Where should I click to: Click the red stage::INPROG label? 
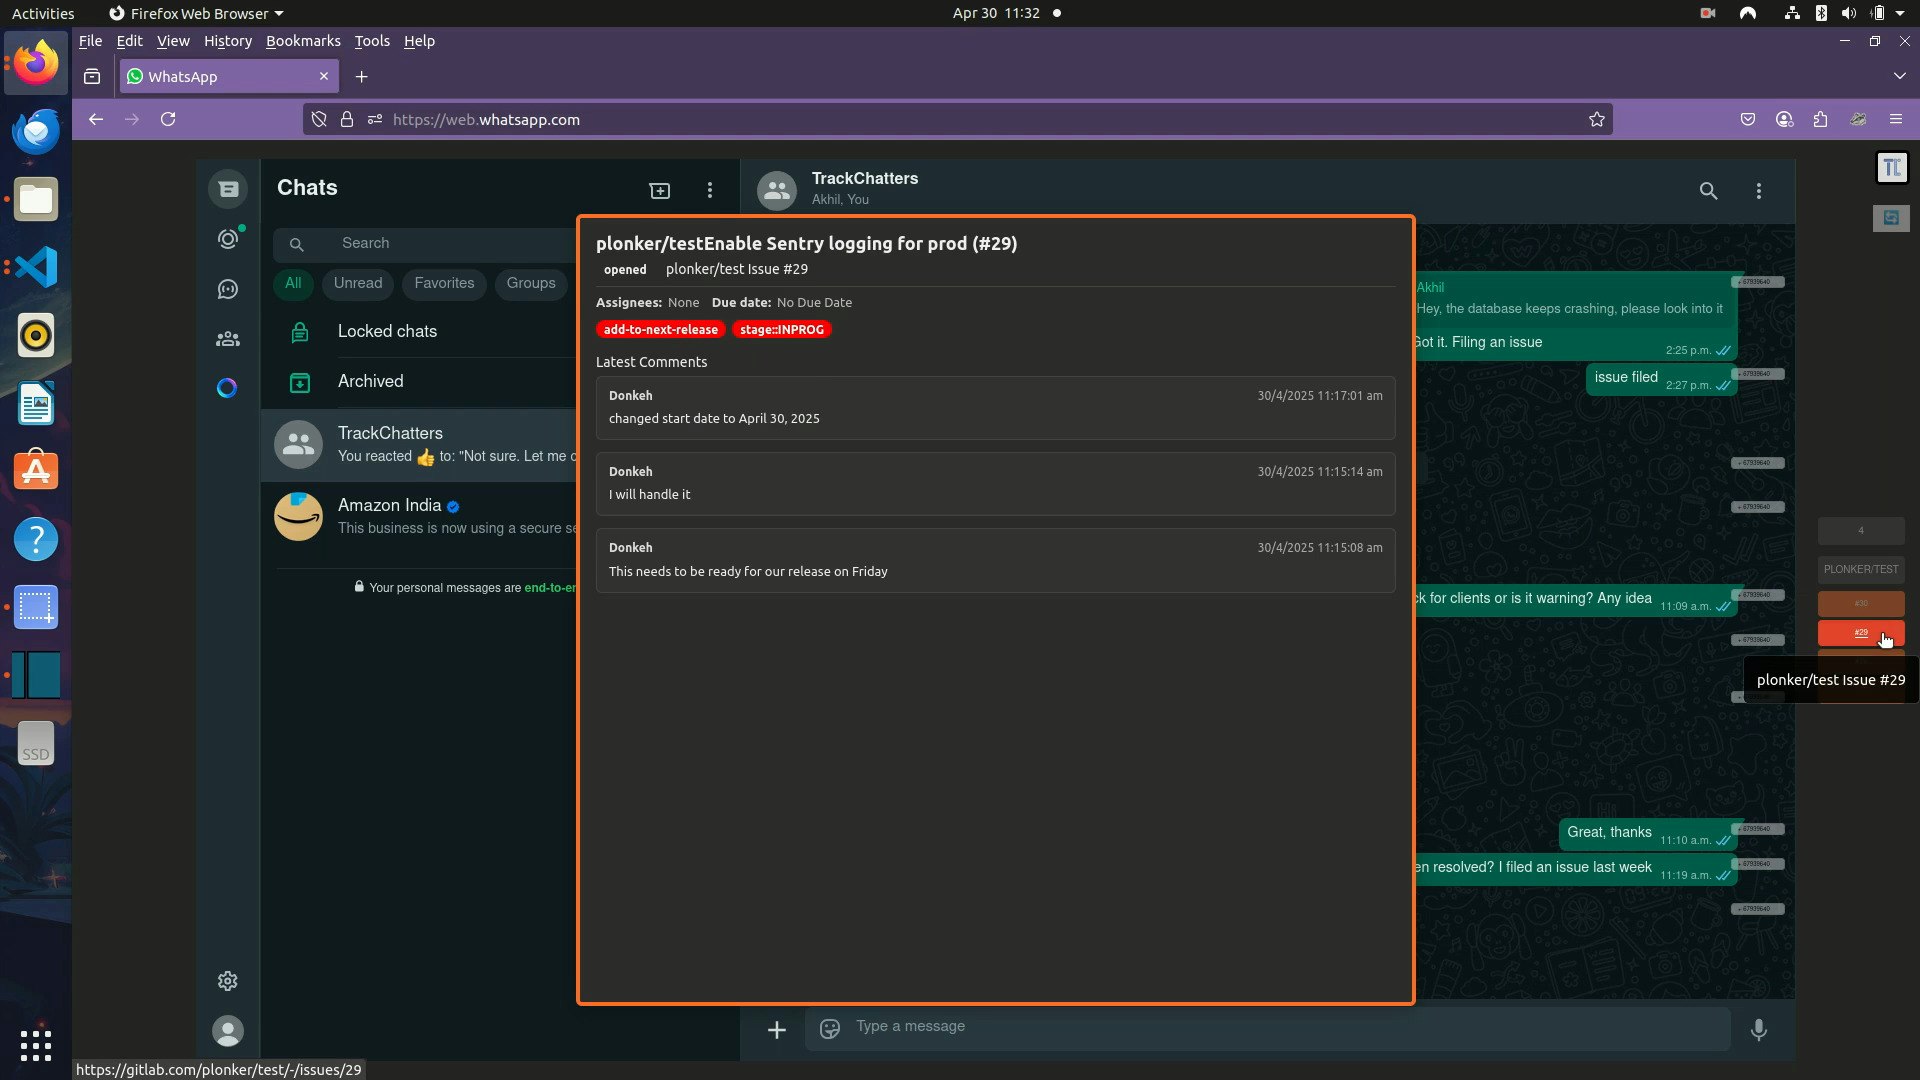pos(782,329)
